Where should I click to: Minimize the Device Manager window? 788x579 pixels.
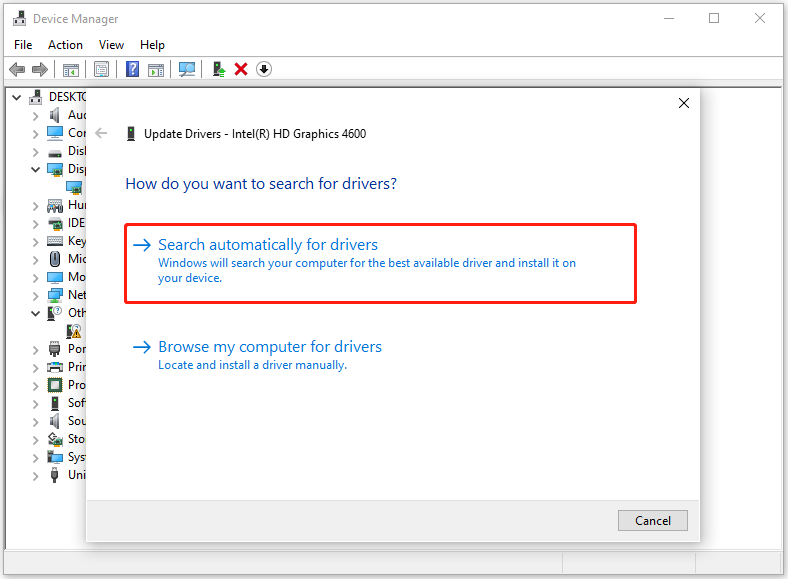669,19
